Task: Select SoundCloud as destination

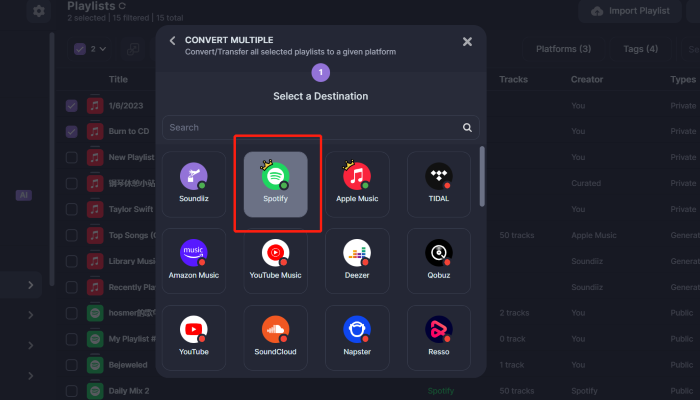Action: 276,337
